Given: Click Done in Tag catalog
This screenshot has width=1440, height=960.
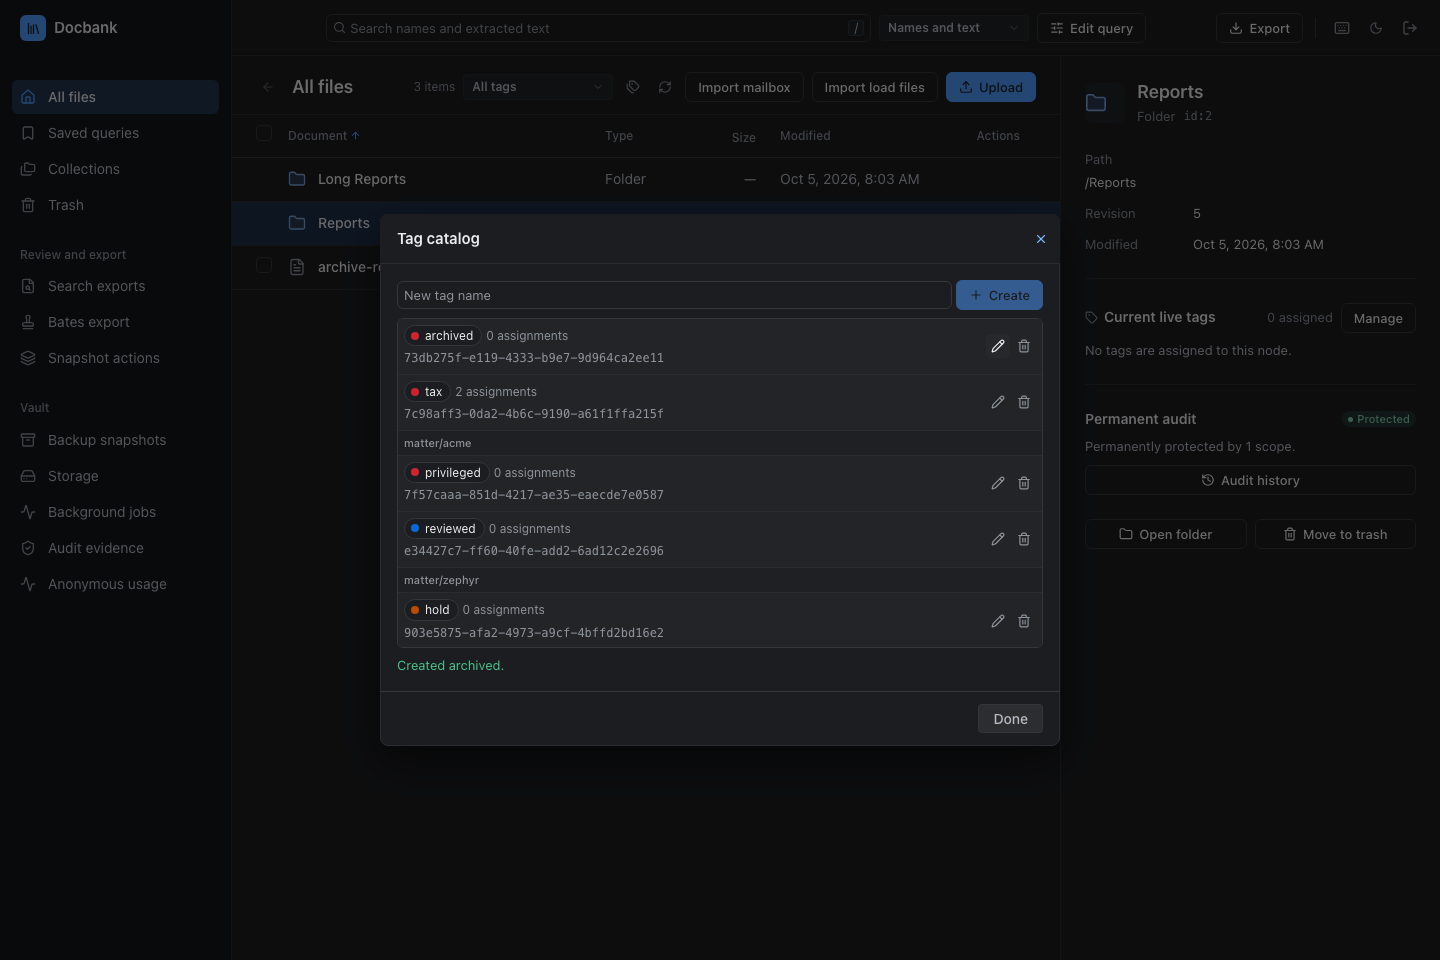Looking at the screenshot, I should [1010, 719].
